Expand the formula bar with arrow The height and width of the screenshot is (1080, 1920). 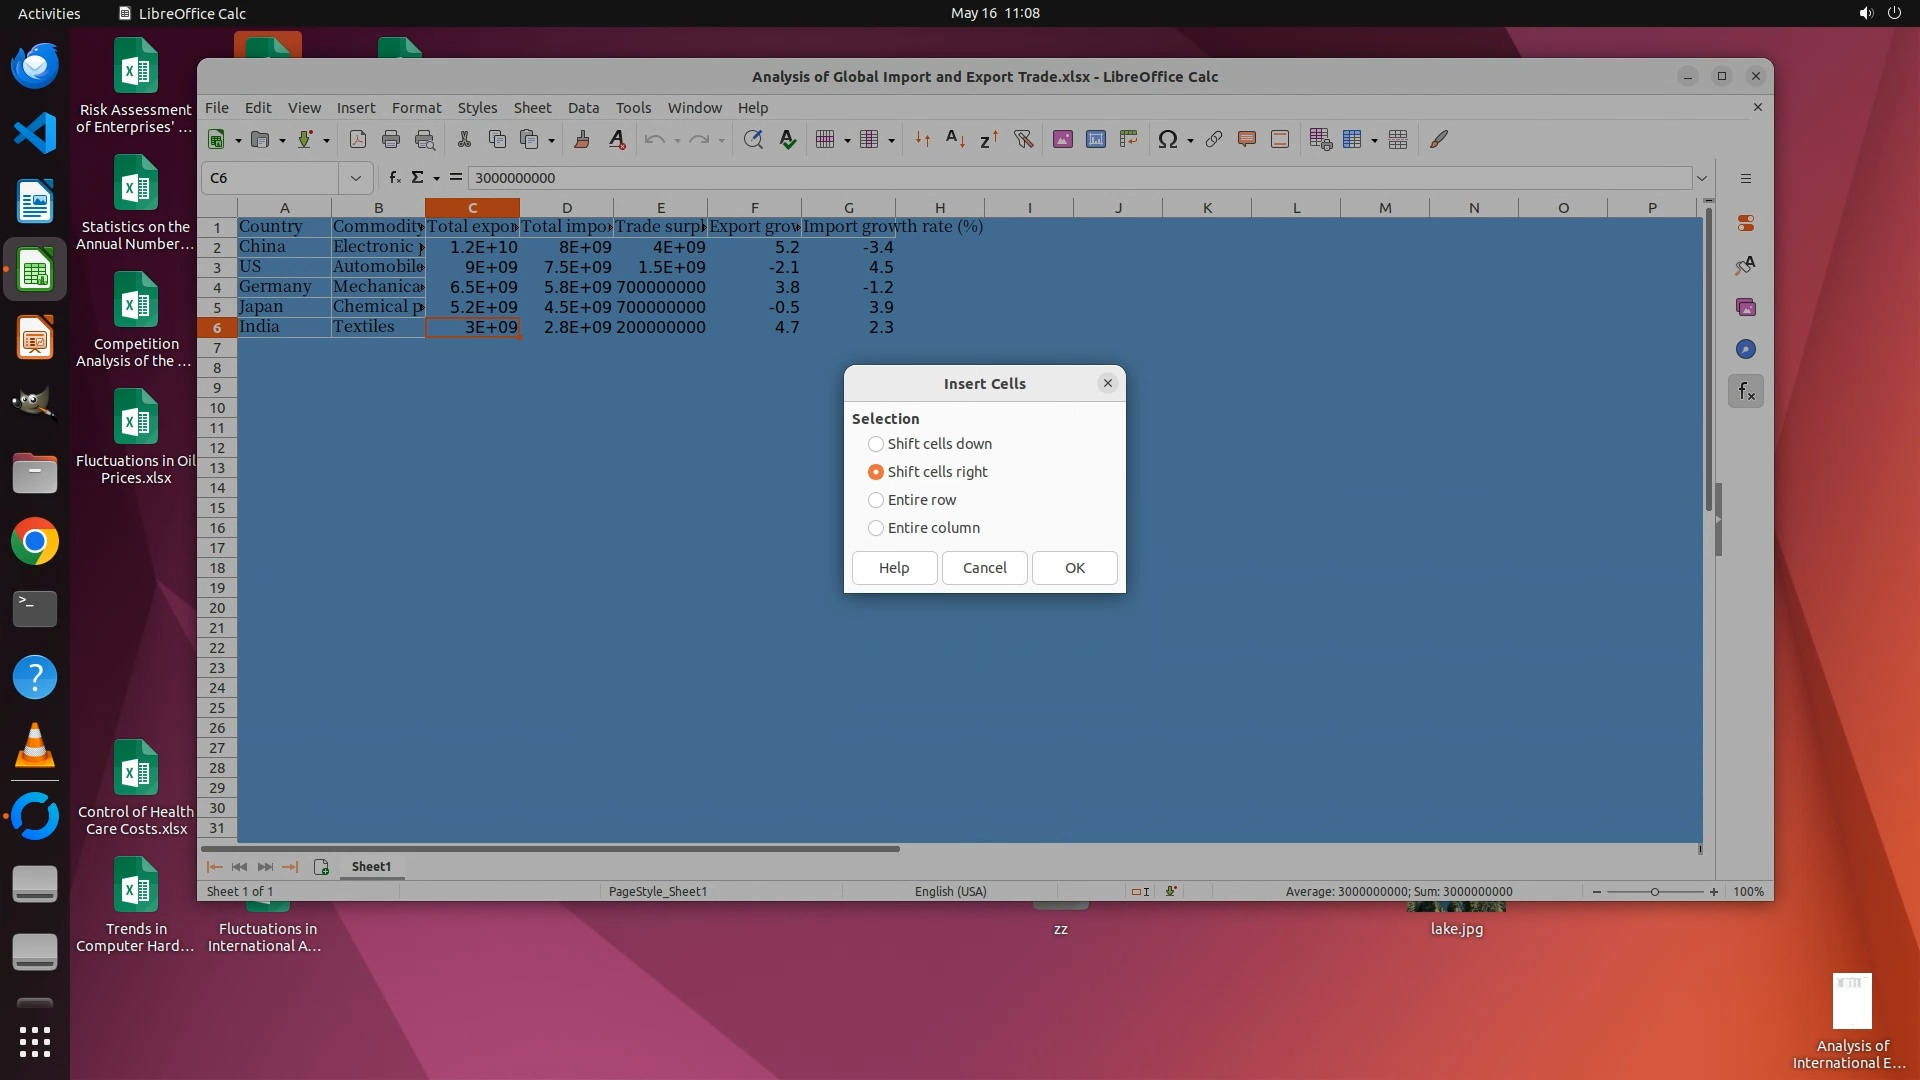pos(1702,178)
